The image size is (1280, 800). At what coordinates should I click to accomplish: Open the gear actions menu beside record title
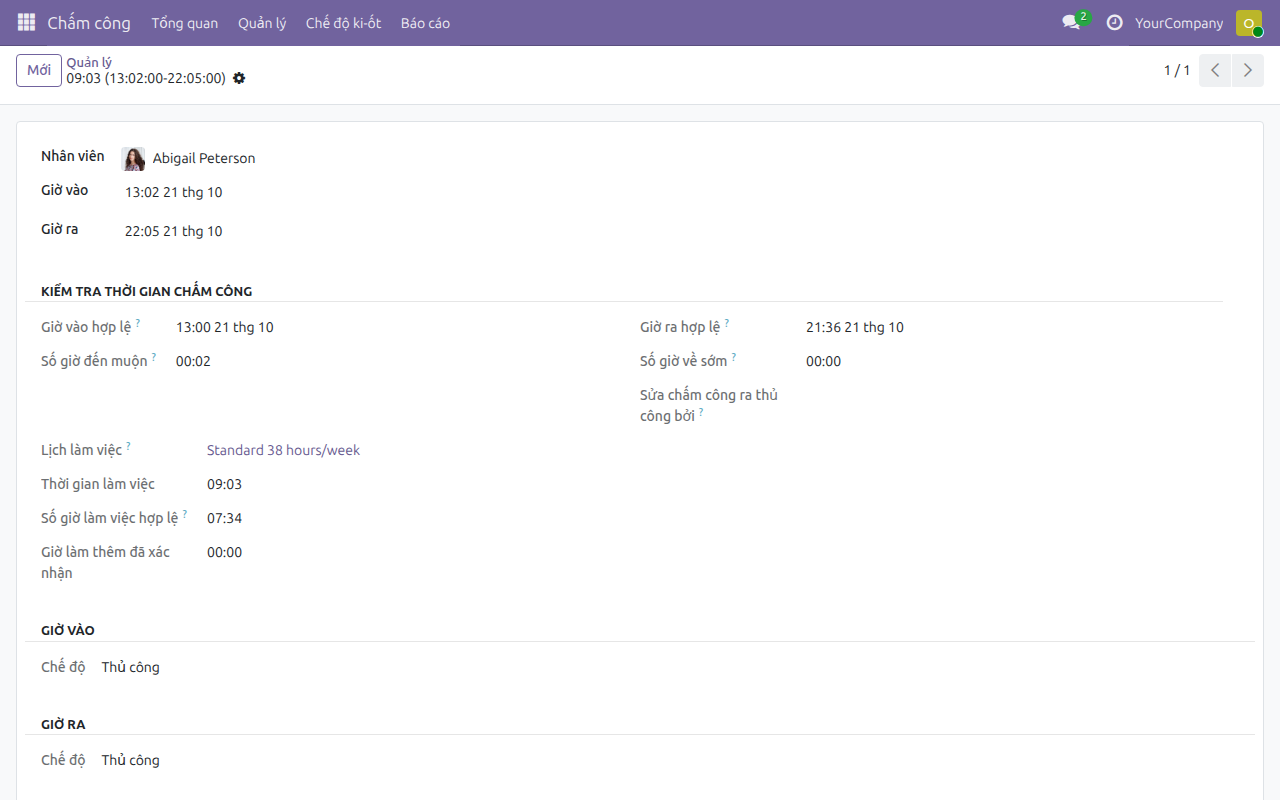pyautogui.click(x=239, y=78)
